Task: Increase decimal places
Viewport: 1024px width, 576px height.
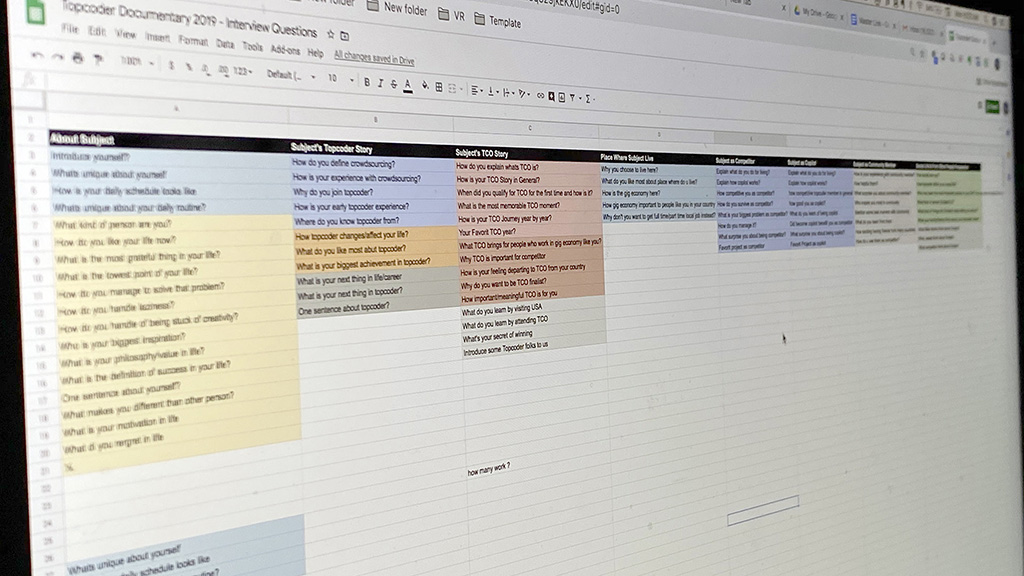Action: [x=223, y=69]
